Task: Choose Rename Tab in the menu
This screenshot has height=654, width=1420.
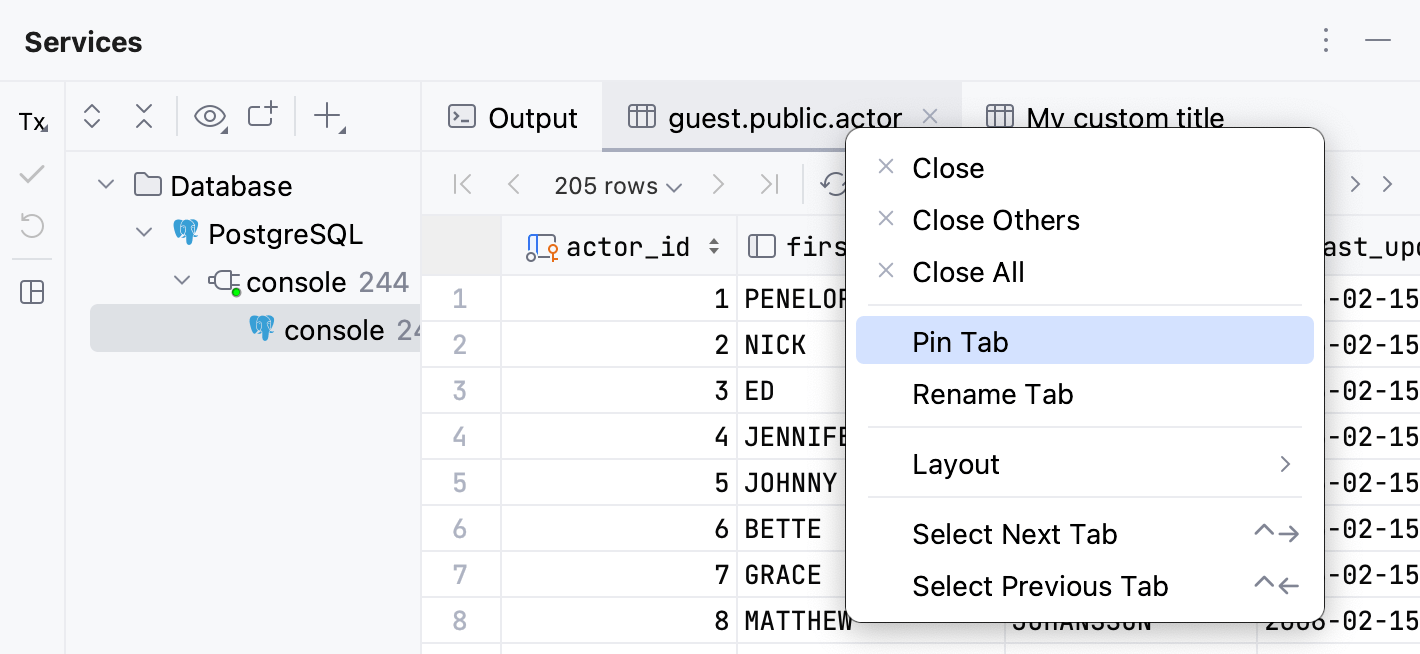Action: [993, 394]
